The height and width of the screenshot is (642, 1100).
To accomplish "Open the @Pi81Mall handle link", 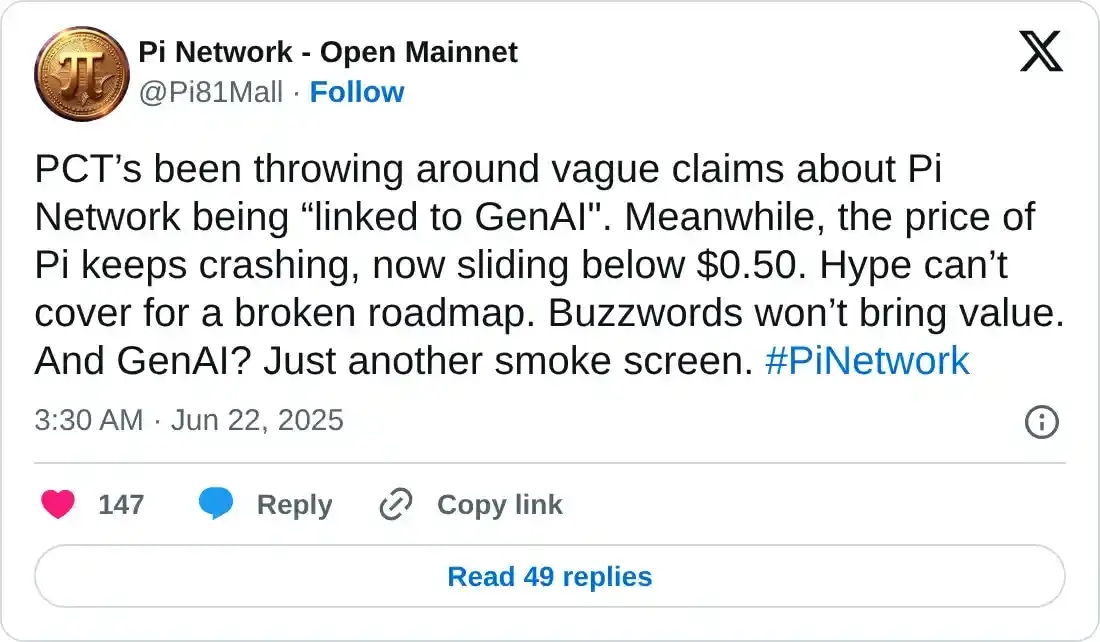I will [x=211, y=92].
